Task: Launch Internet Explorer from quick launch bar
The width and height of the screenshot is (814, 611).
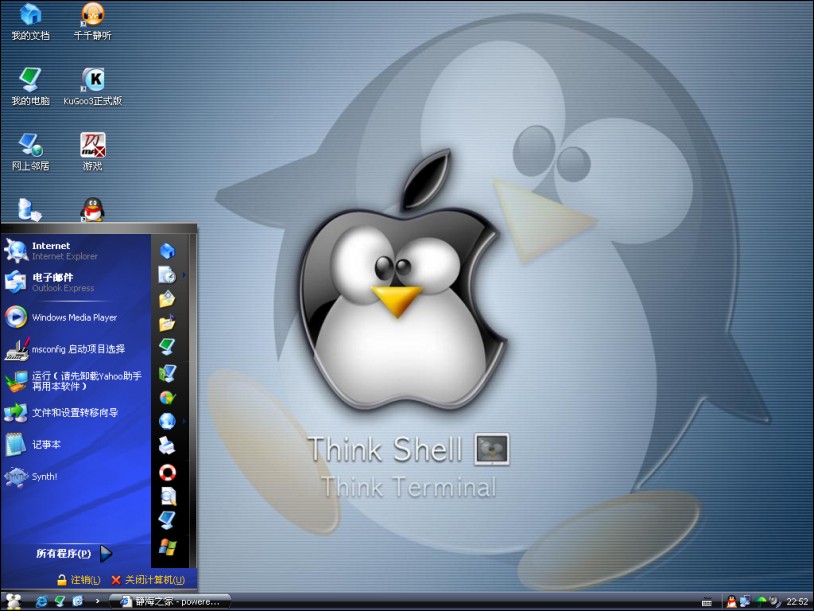Action: click(42, 602)
